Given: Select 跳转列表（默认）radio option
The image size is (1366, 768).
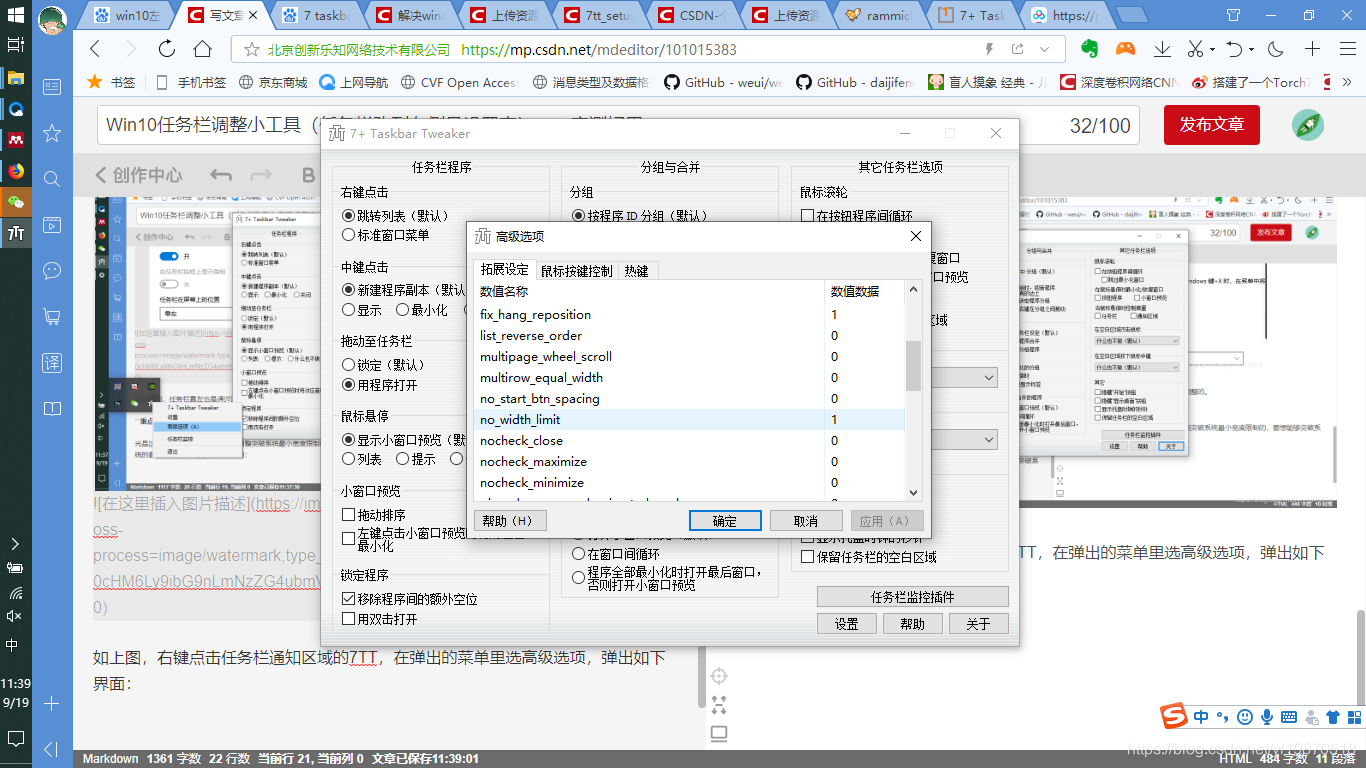Looking at the screenshot, I should 395,215.
